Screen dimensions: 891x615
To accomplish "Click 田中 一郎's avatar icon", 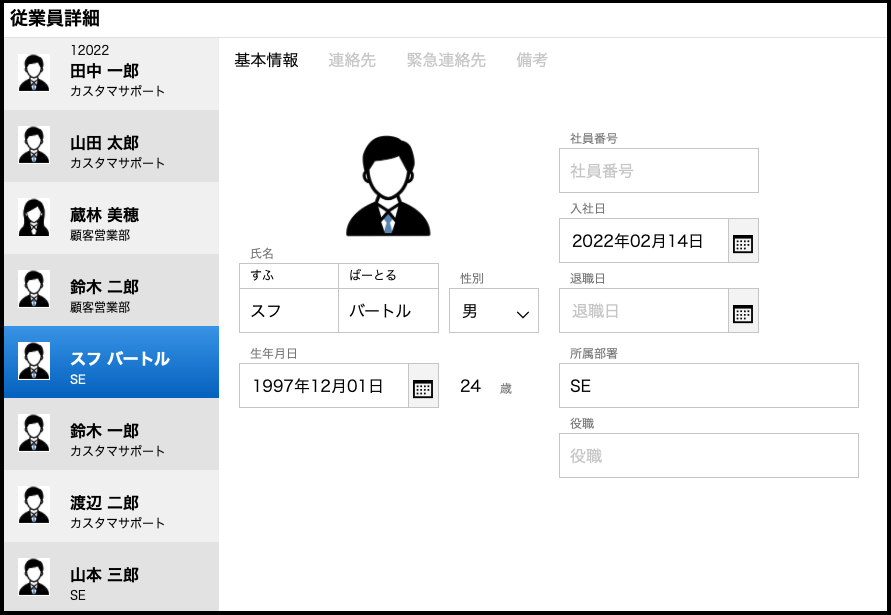I will pos(34,73).
